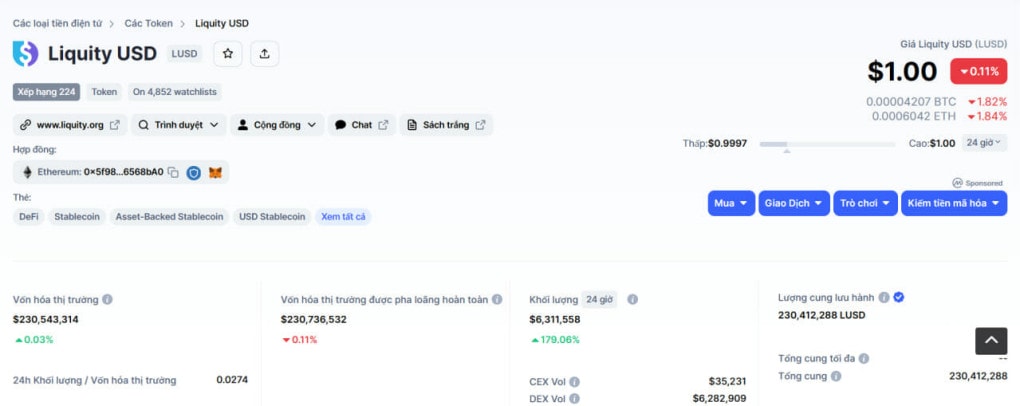Click the low-high price range slider

pos(827,144)
